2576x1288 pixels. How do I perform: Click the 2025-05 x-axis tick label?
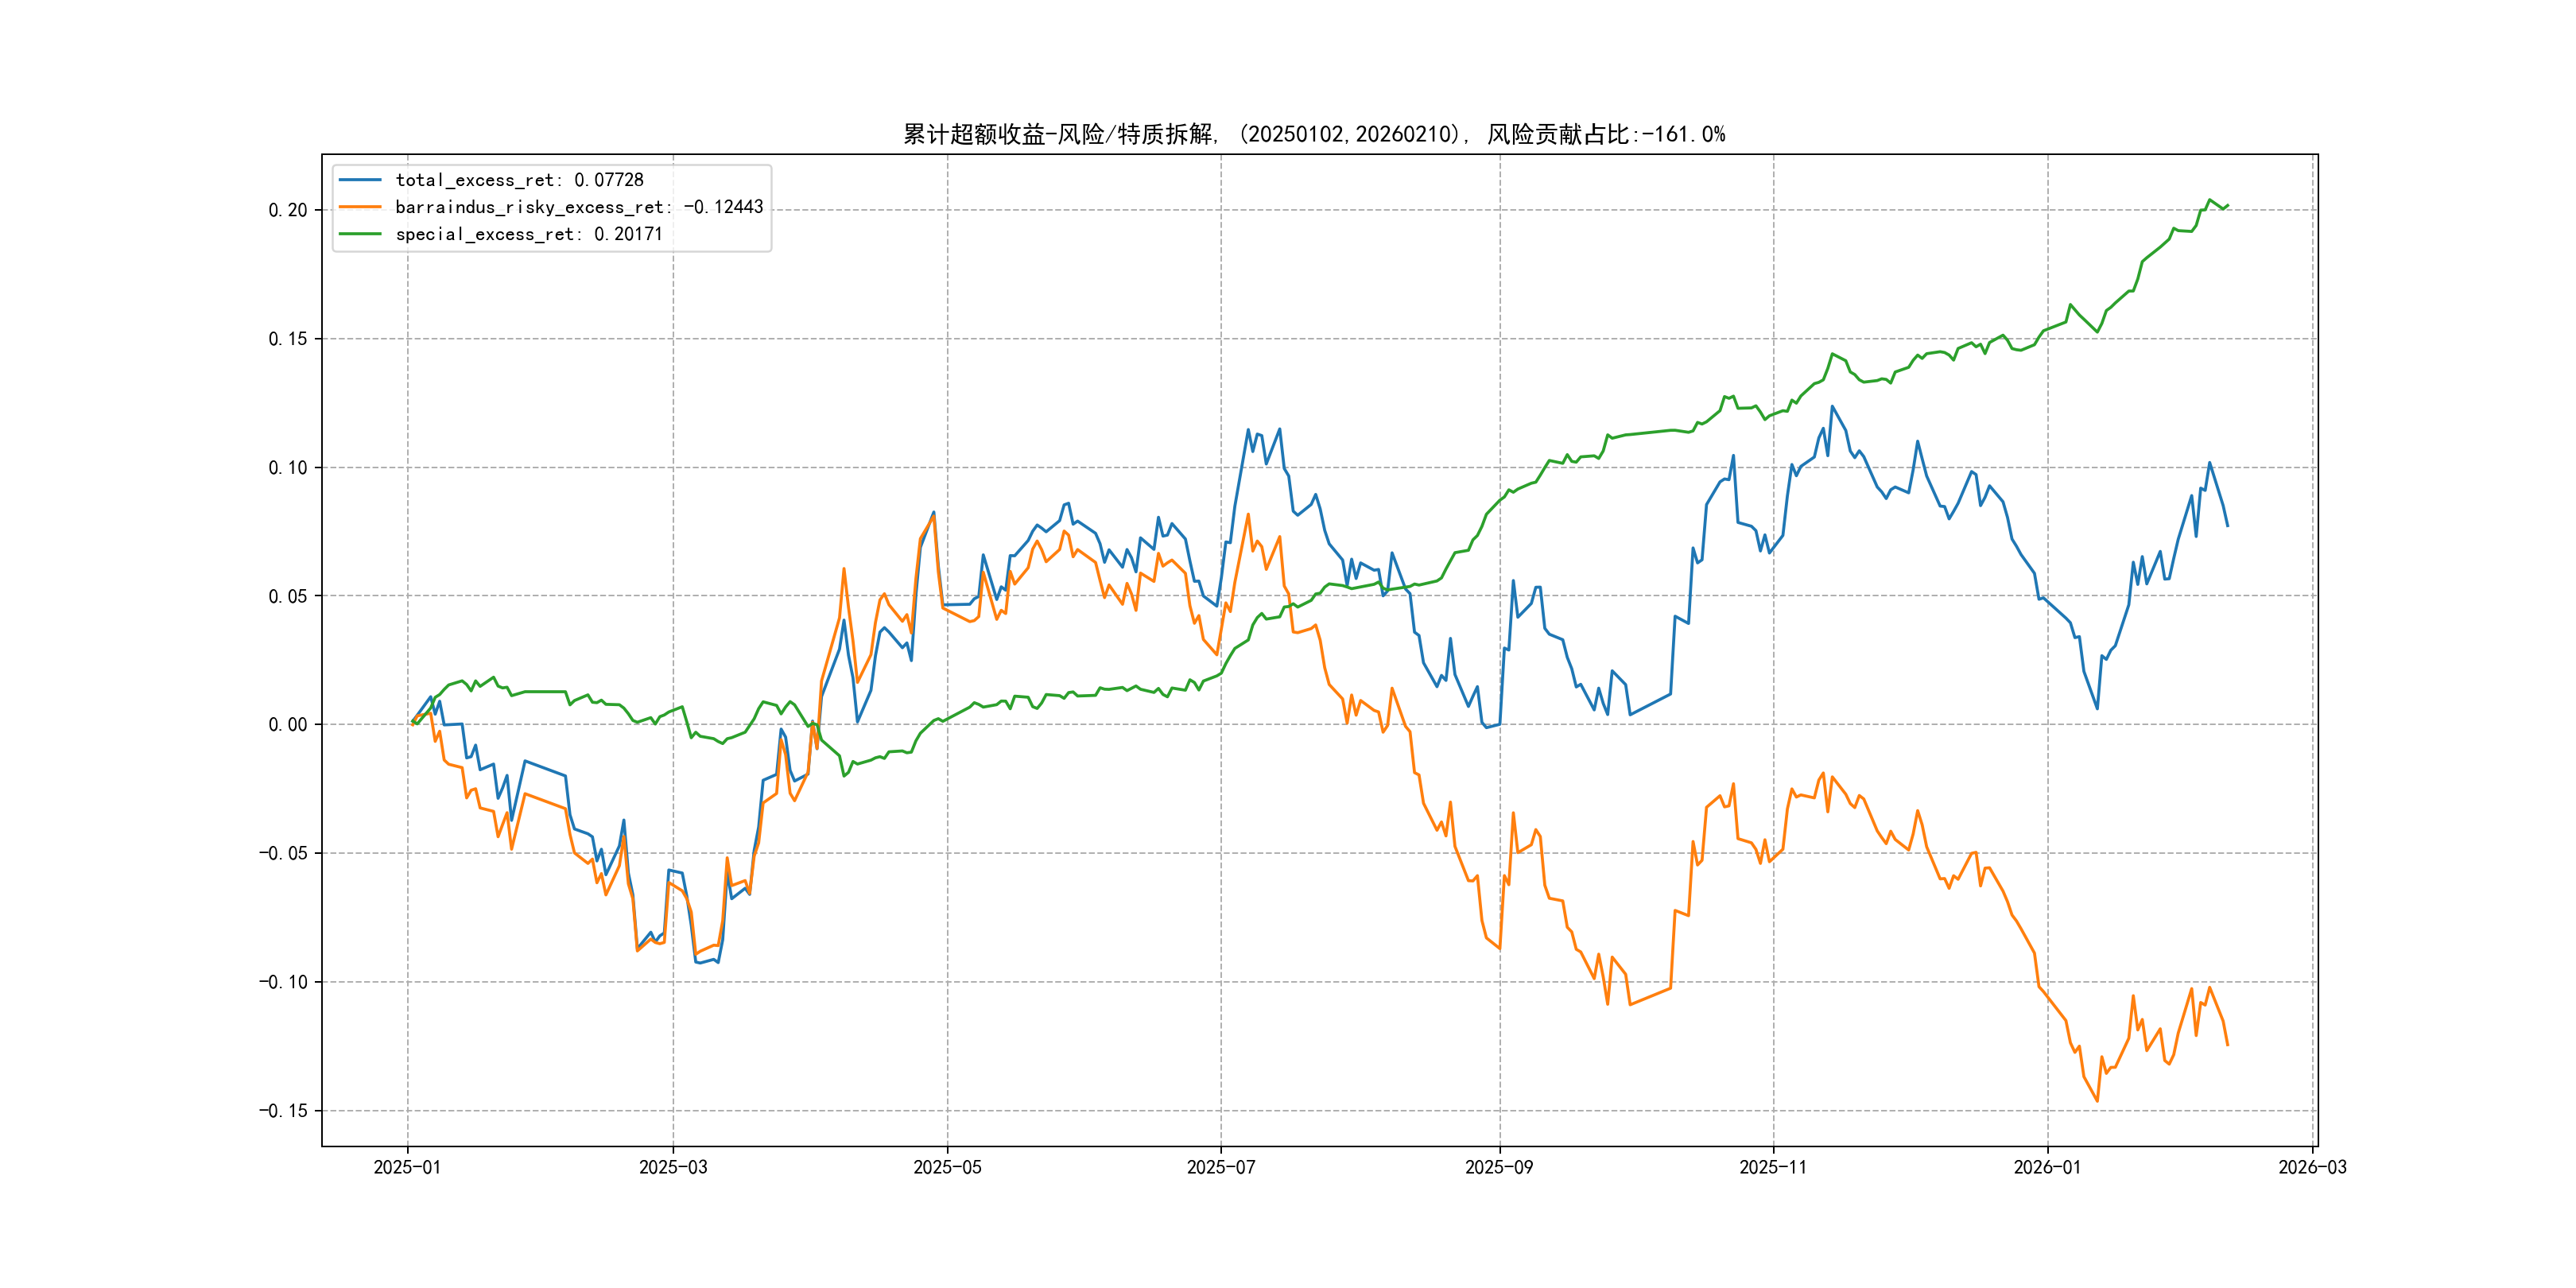click(x=947, y=1167)
